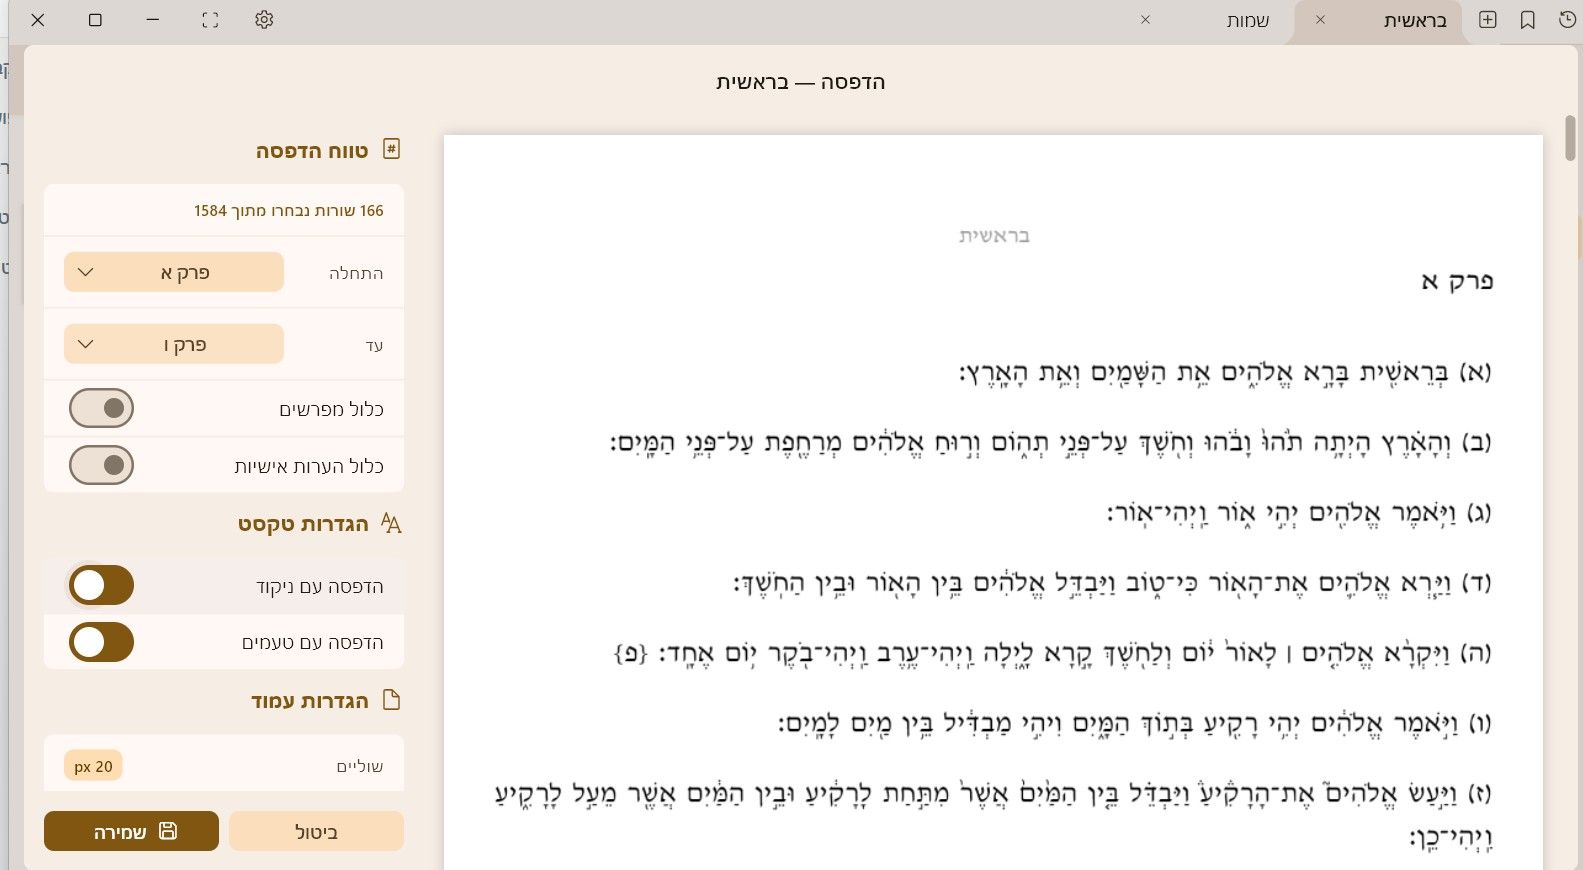1583x870 pixels.
Task: Open the התחלה dropdown showing פרק א
Action: (x=174, y=272)
